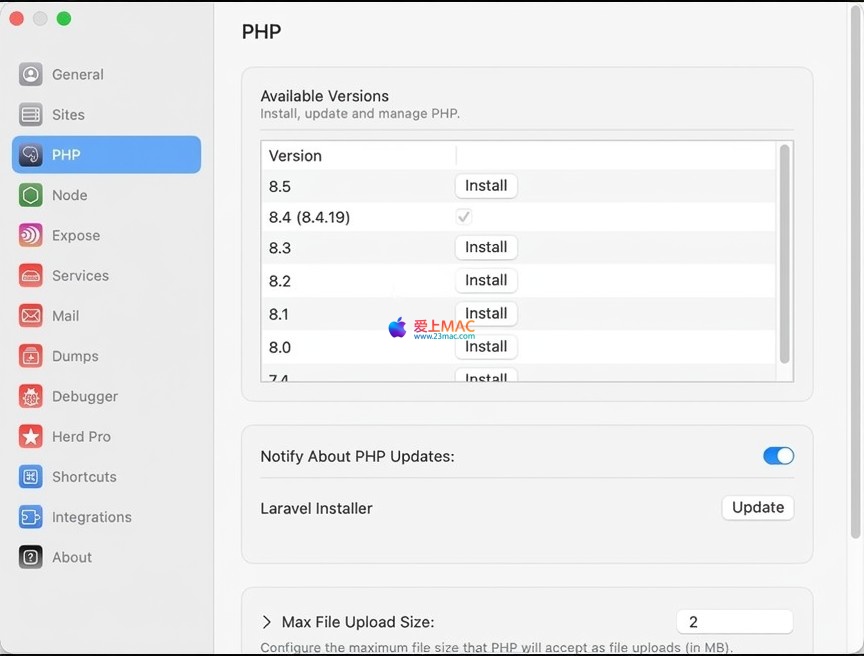Screen dimensions: 864x656
Task: Open the General settings icon
Action: click(31, 75)
